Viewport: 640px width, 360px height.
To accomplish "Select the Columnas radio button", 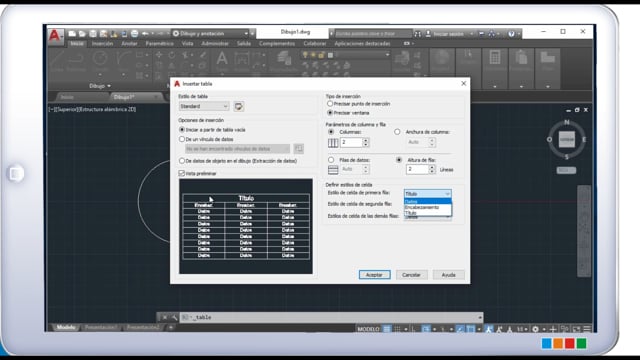I will coord(331,132).
